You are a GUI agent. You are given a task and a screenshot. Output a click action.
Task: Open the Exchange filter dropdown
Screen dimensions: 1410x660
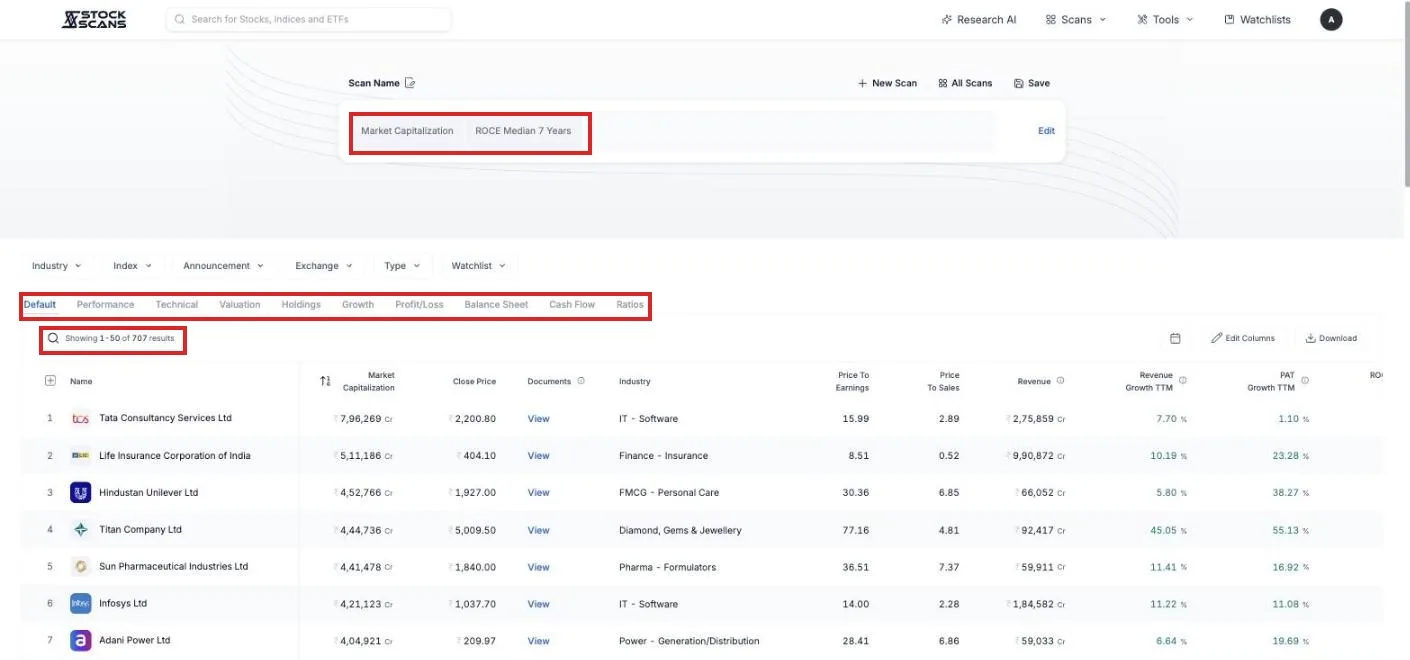[x=324, y=266]
